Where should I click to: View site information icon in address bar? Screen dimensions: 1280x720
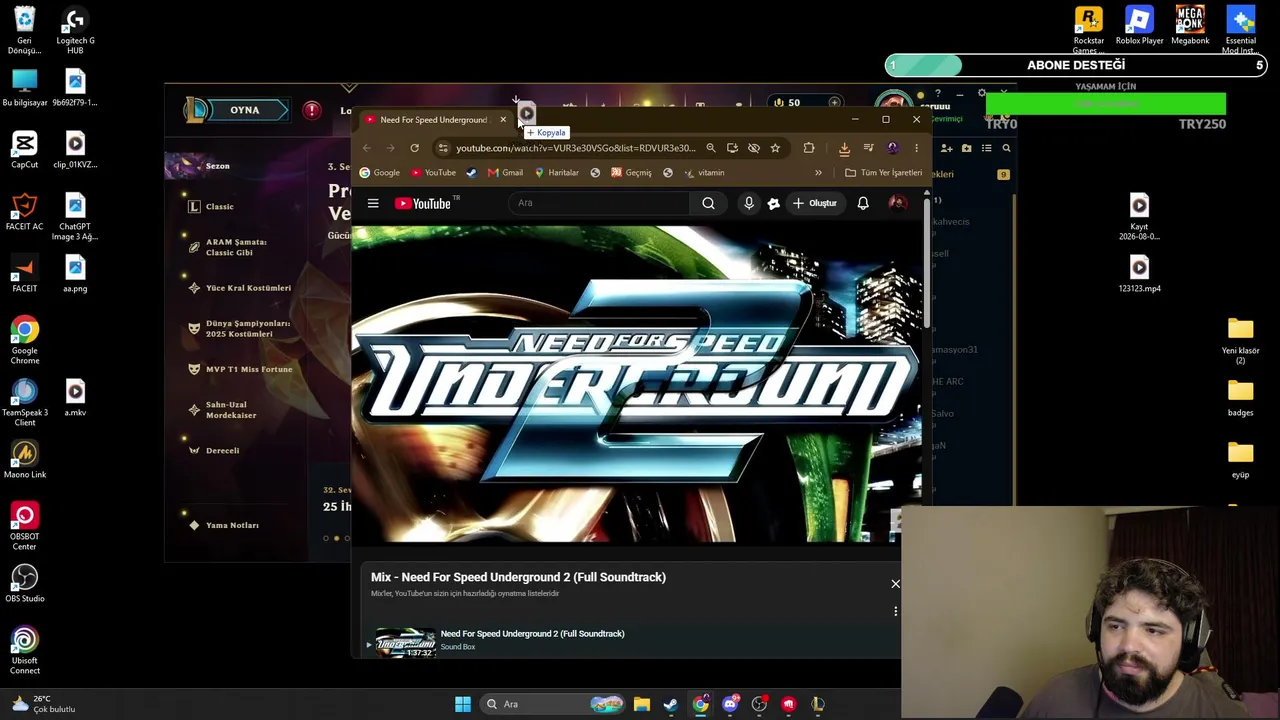[443, 148]
